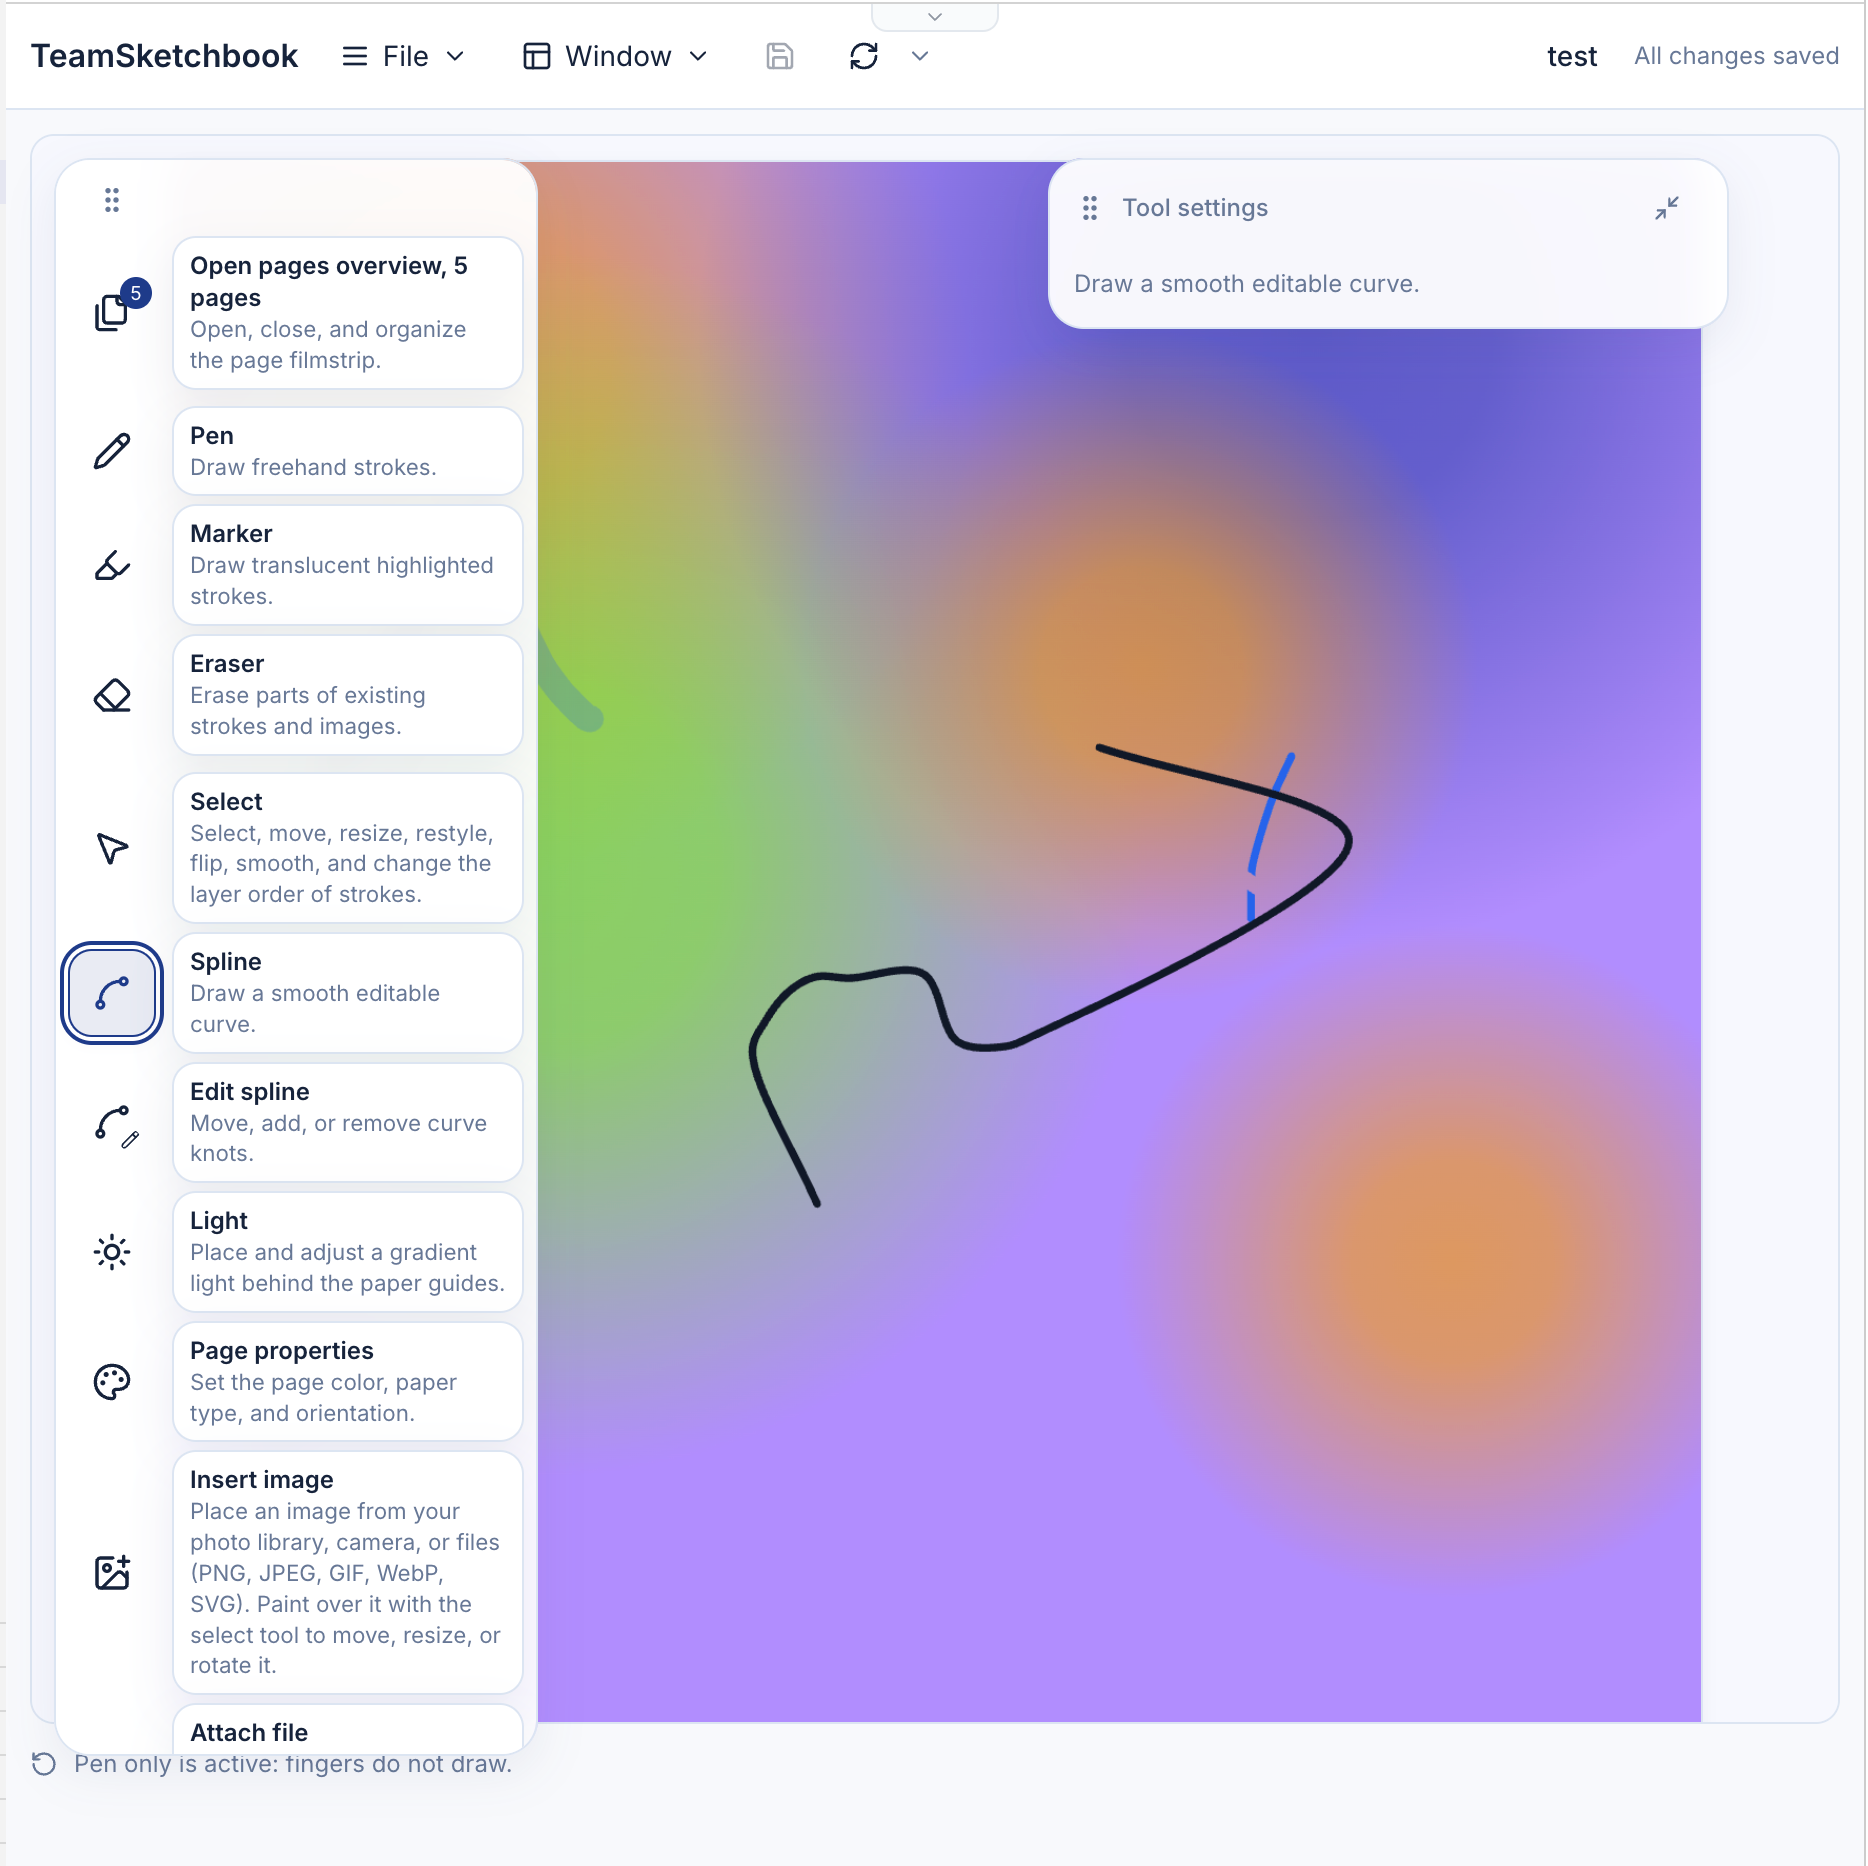Click the sync refresh icon
The width and height of the screenshot is (1868, 1866).
coord(864,56)
